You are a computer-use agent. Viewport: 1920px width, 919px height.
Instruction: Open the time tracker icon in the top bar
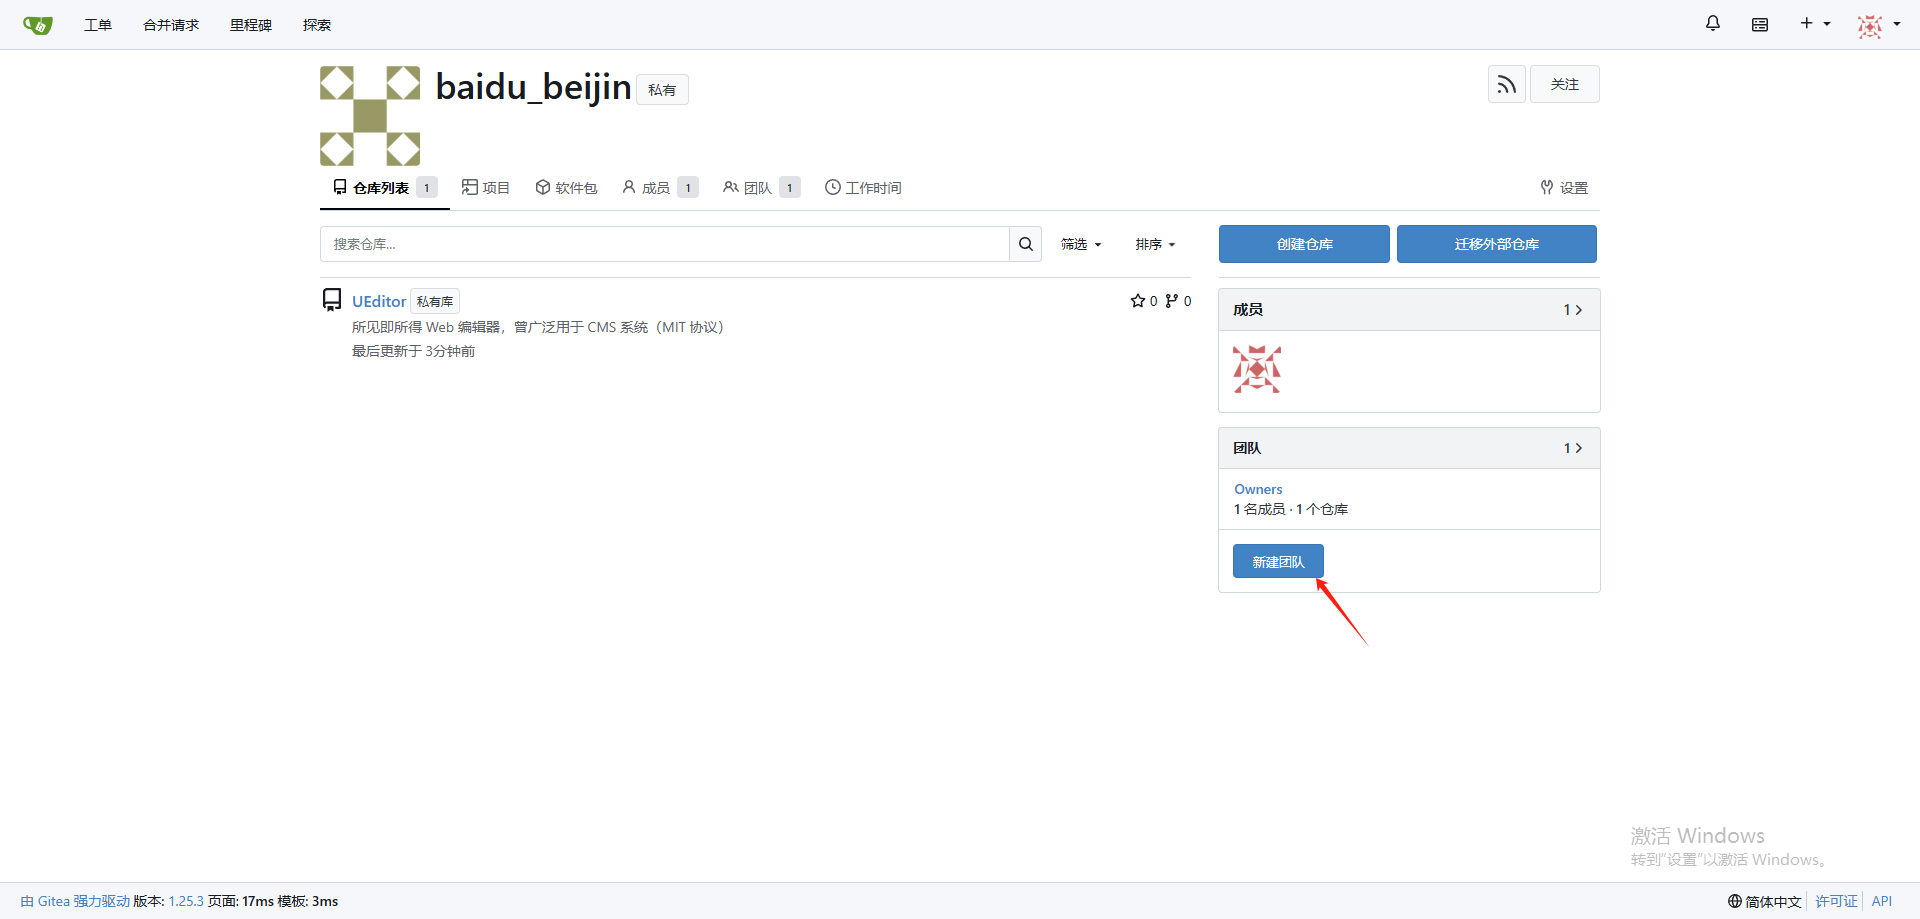pos(1760,24)
